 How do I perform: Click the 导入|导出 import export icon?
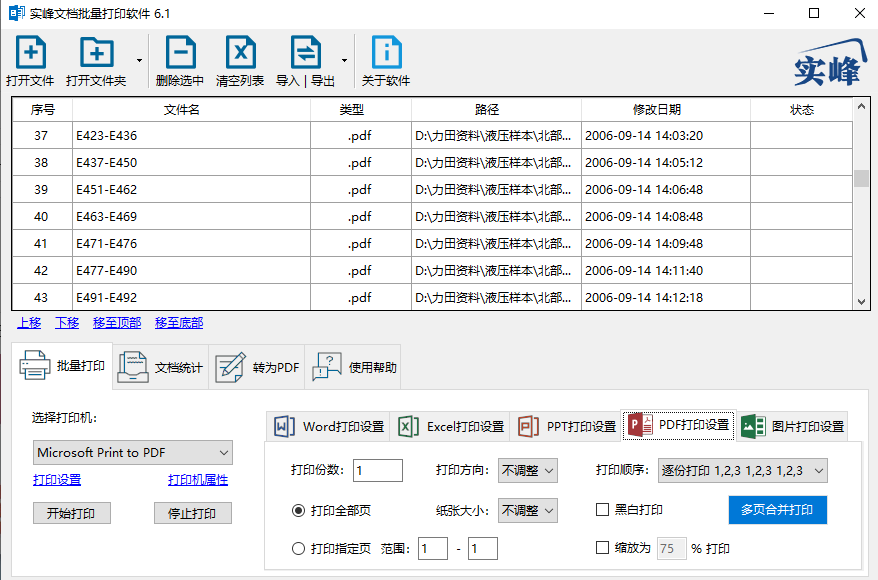(306, 52)
